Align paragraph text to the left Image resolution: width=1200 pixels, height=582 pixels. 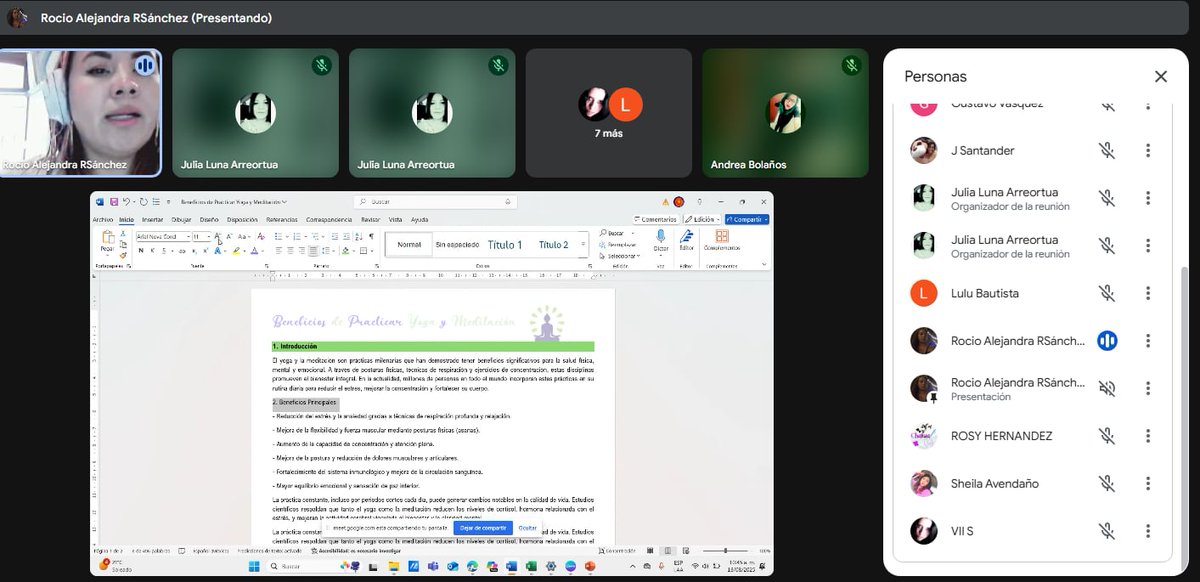(279, 250)
